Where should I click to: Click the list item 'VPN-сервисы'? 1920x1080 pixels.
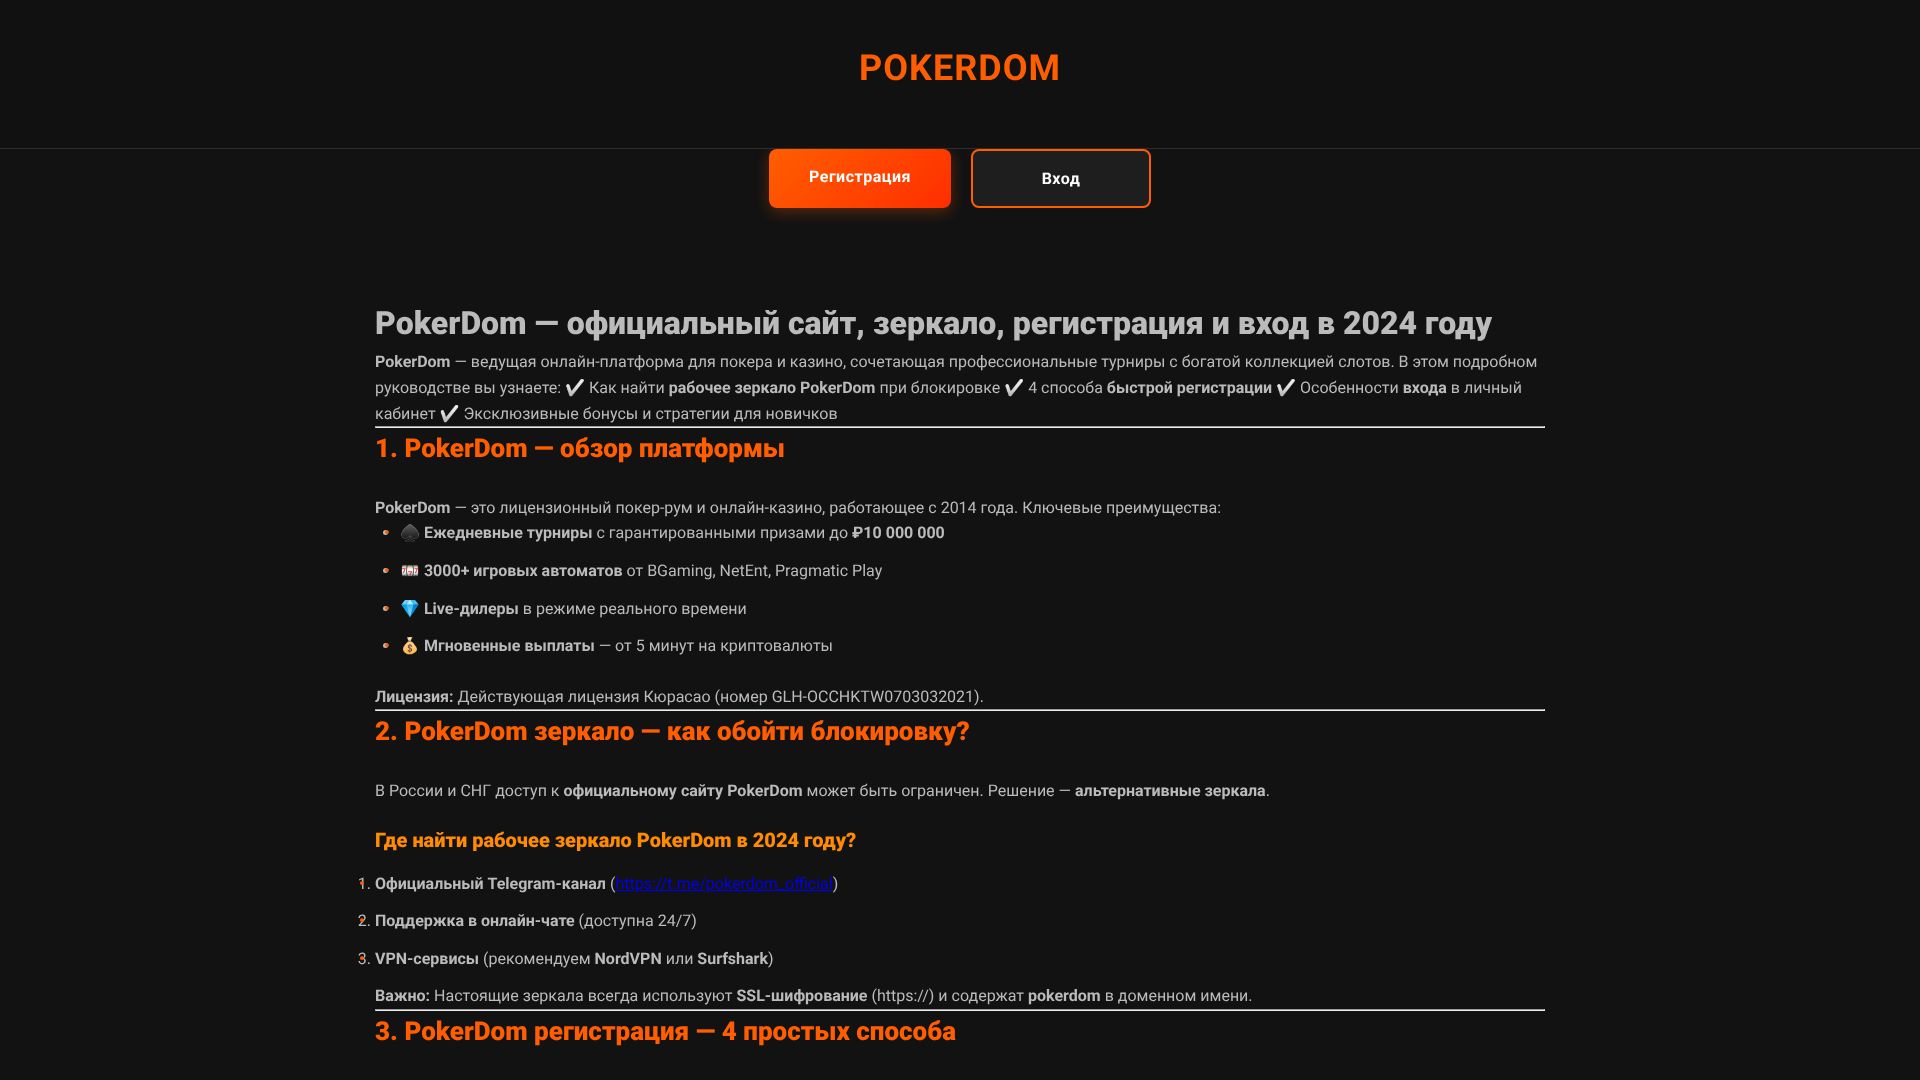427,959
